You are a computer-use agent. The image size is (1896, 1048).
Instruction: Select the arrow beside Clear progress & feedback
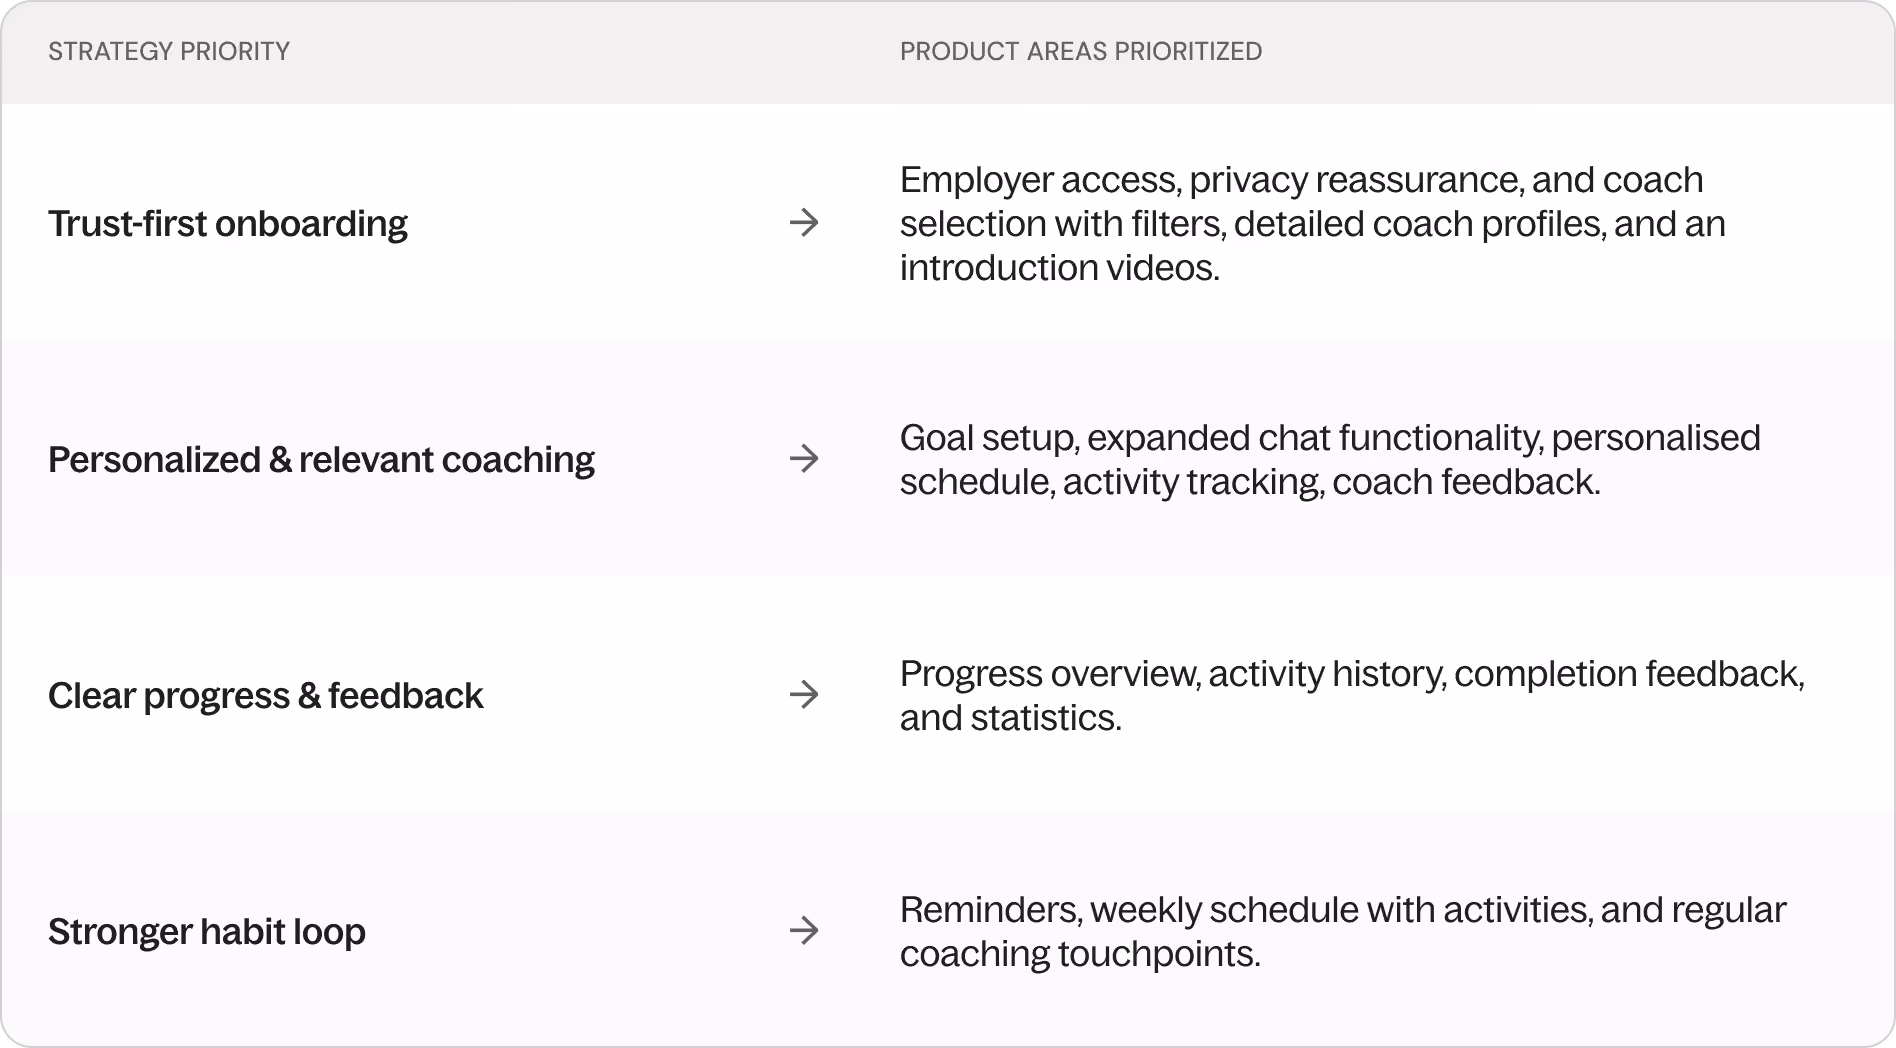tap(804, 694)
